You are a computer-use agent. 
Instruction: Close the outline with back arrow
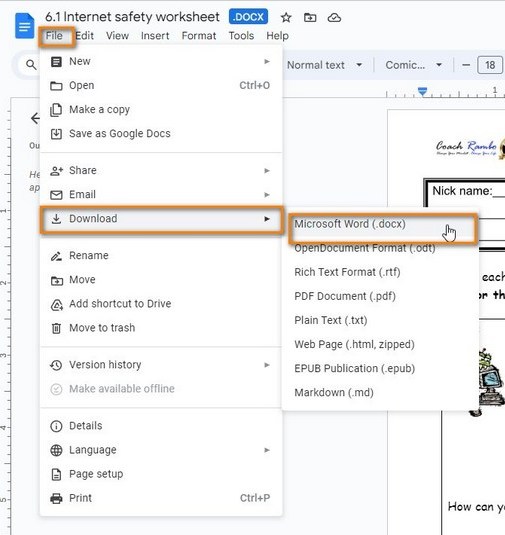click(x=35, y=118)
